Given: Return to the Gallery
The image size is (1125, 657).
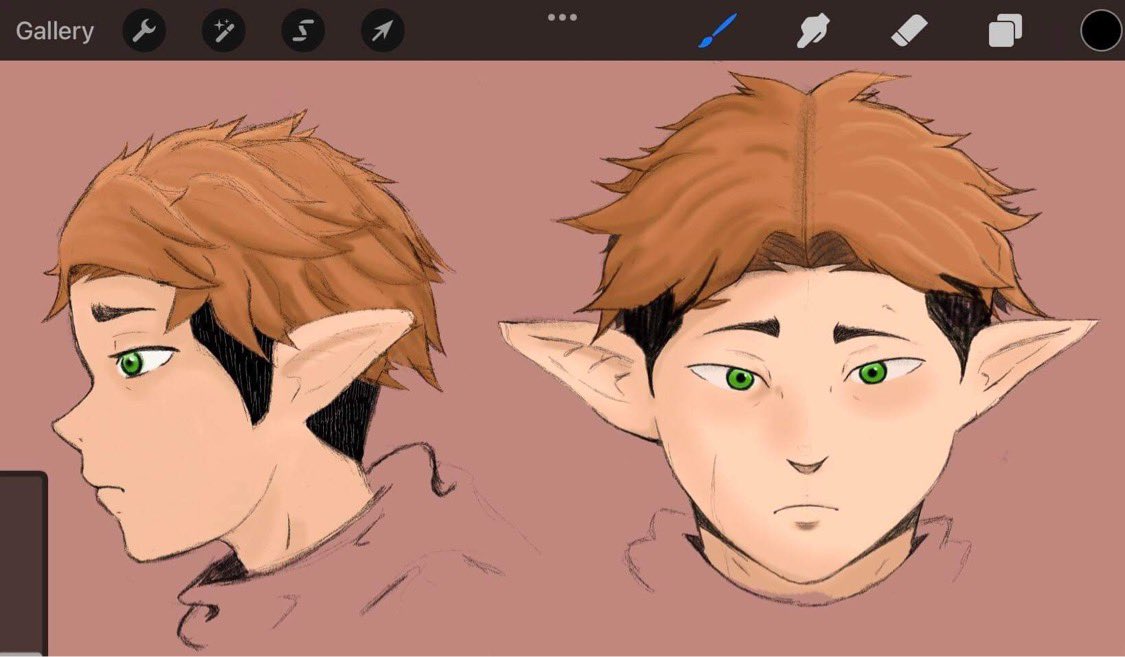Looking at the screenshot, I should tap(55, 31).
